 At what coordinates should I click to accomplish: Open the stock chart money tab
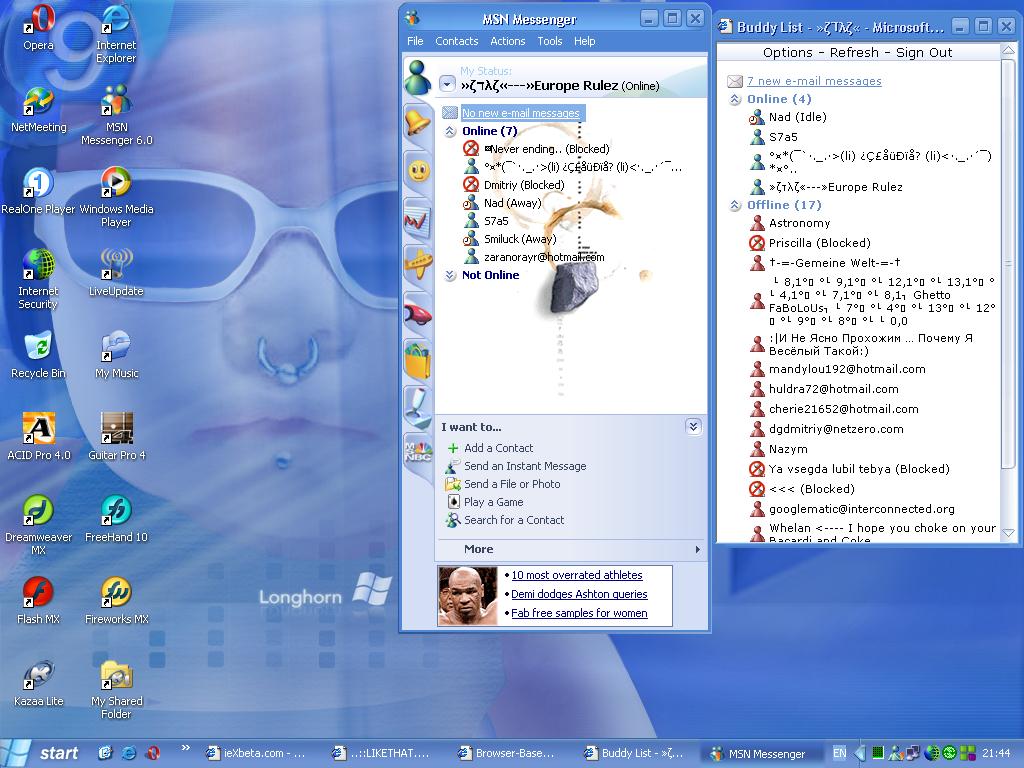tap(417, 218)
